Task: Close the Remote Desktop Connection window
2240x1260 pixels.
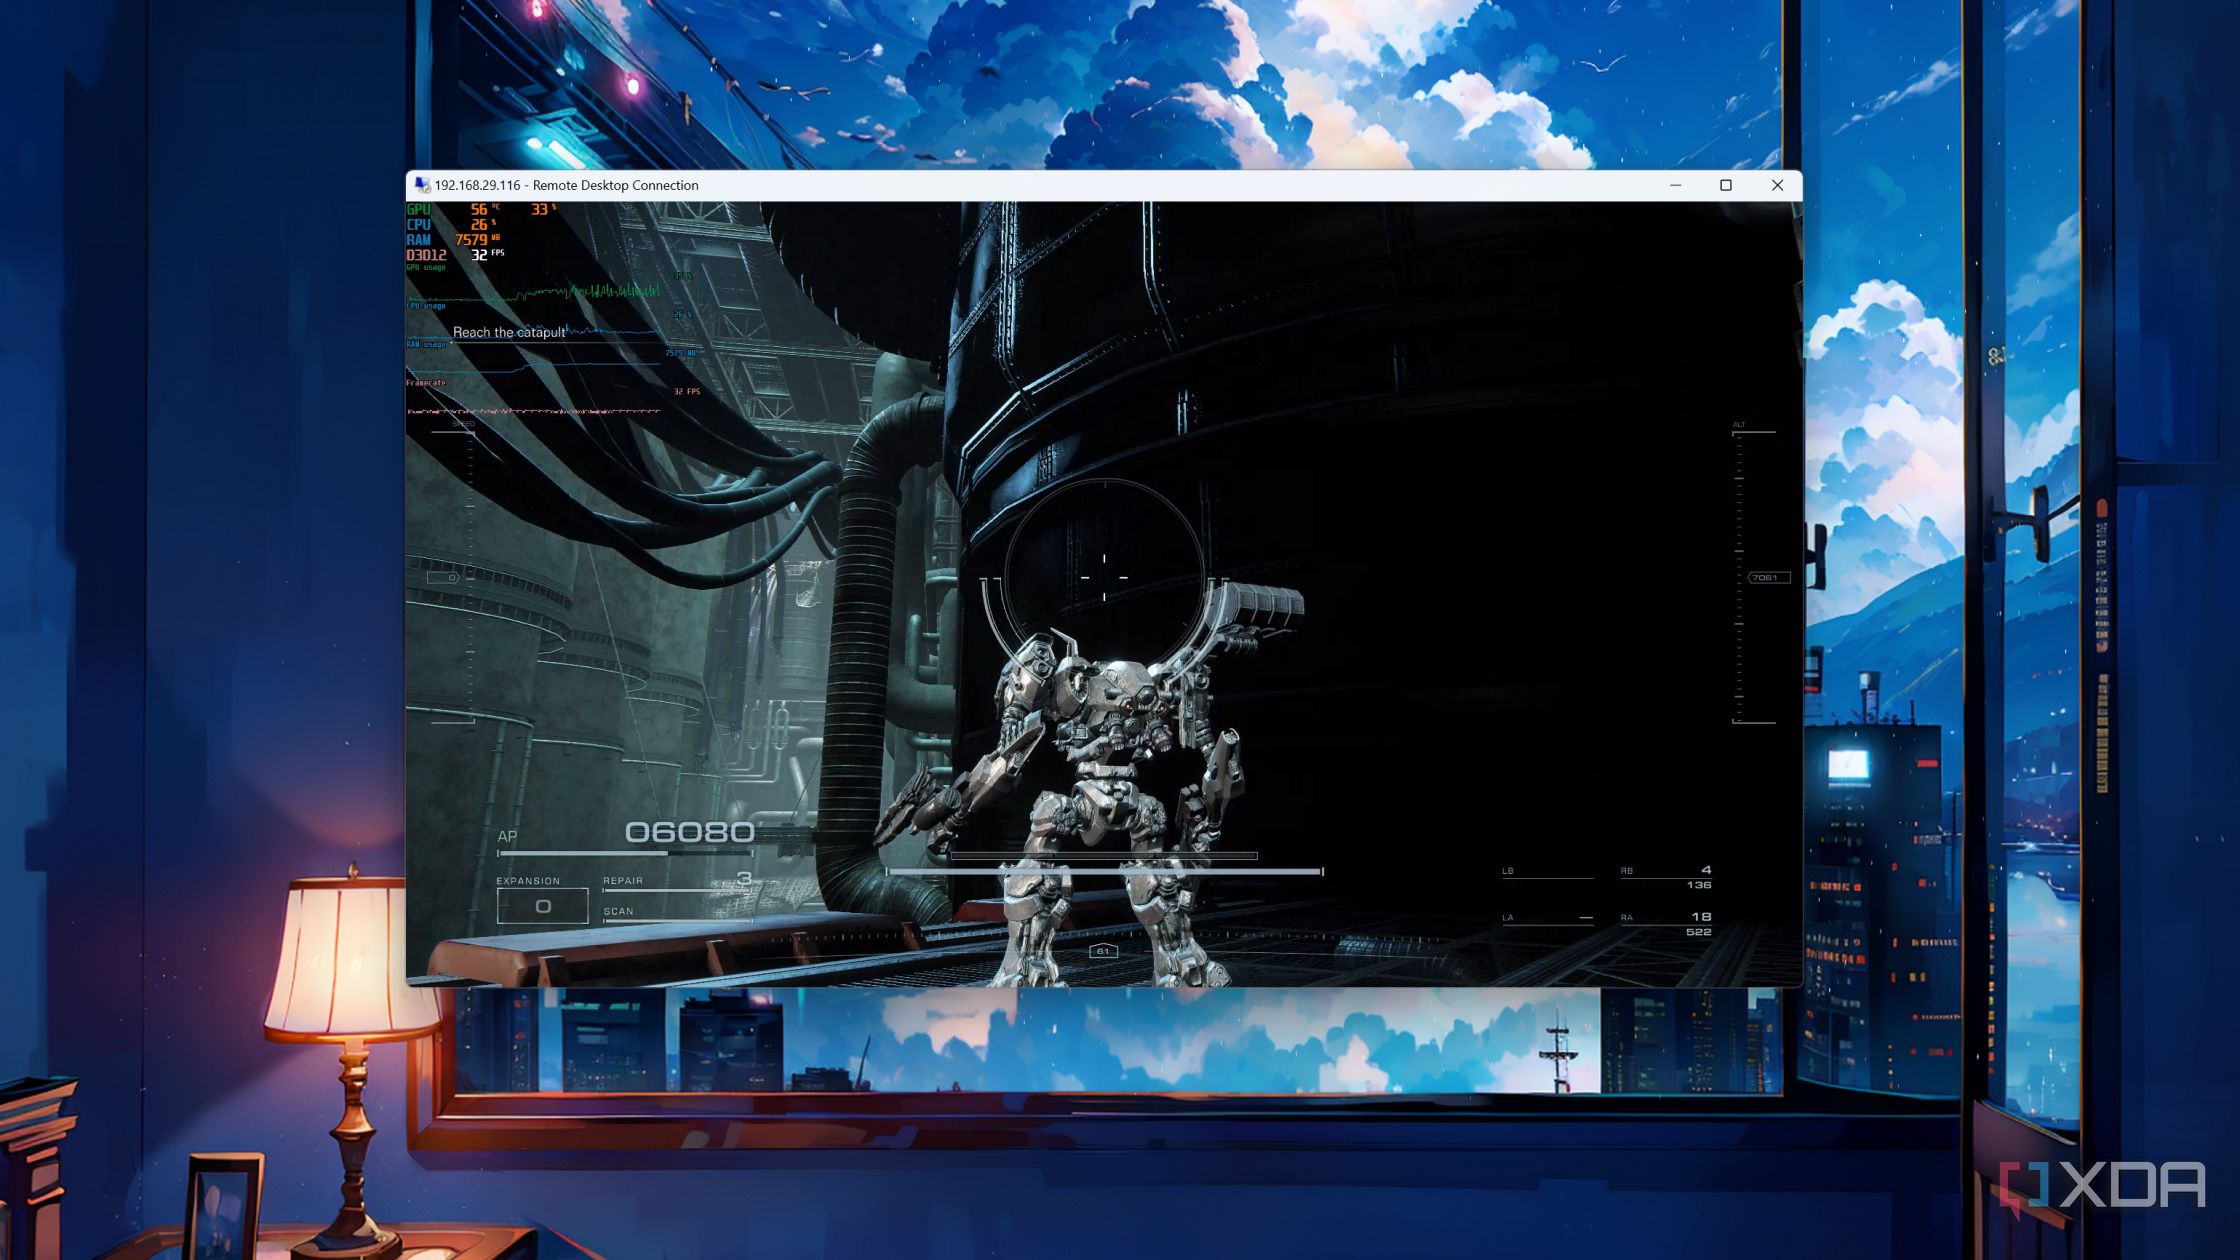Action: pos(1777,185)
